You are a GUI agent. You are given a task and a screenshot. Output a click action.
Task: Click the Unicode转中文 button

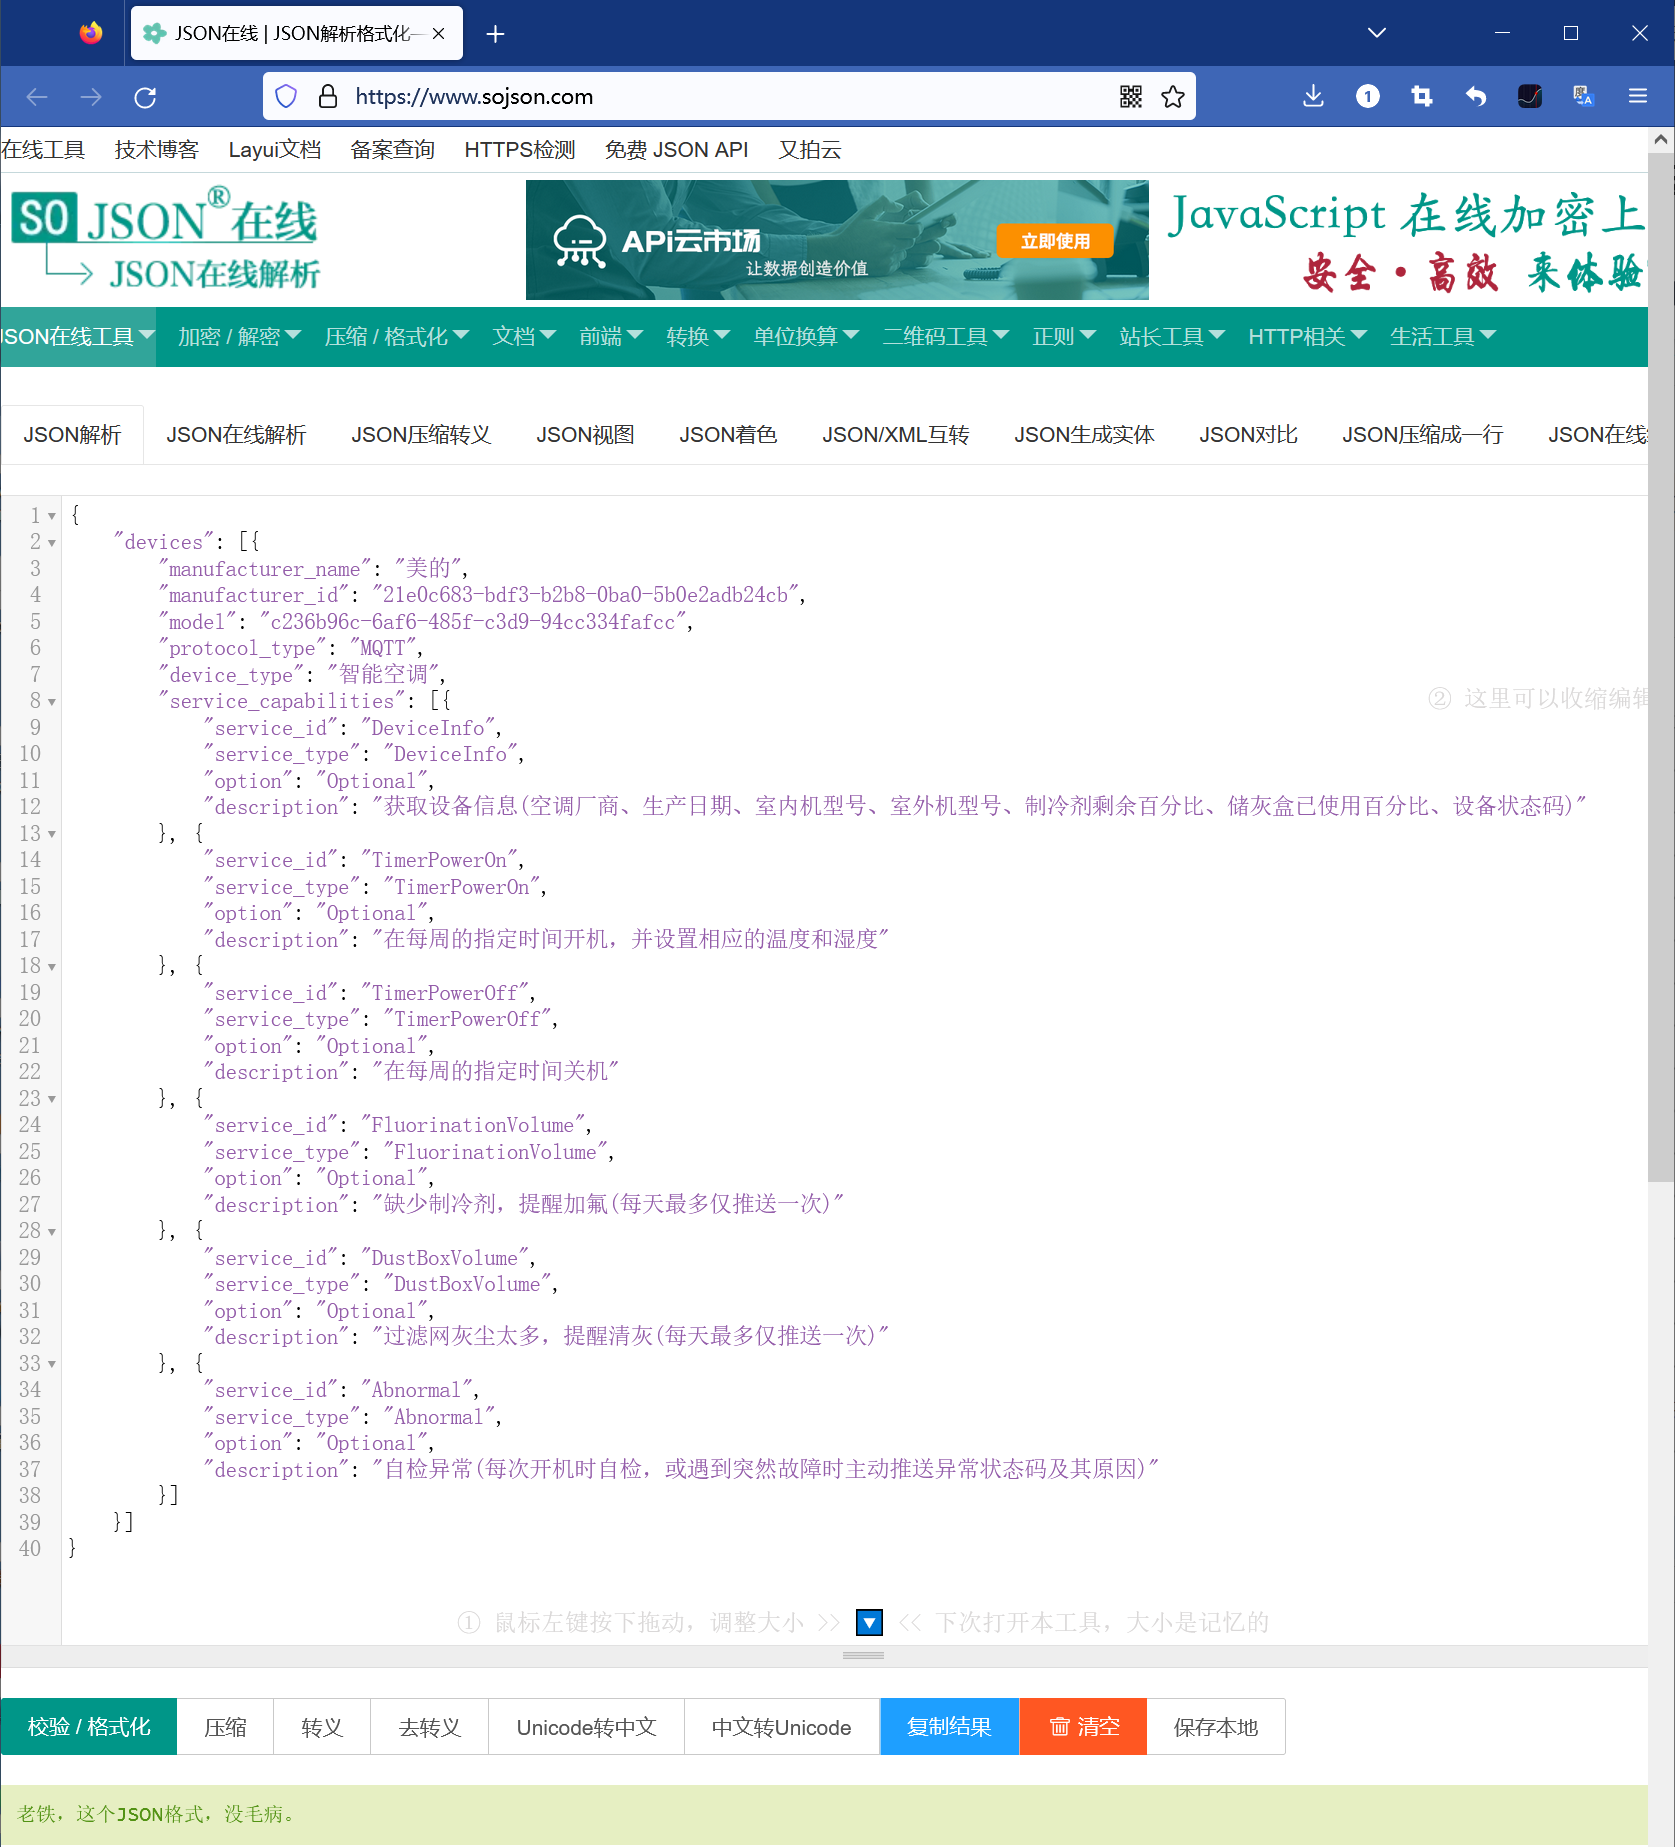[x=586, y=1727]
